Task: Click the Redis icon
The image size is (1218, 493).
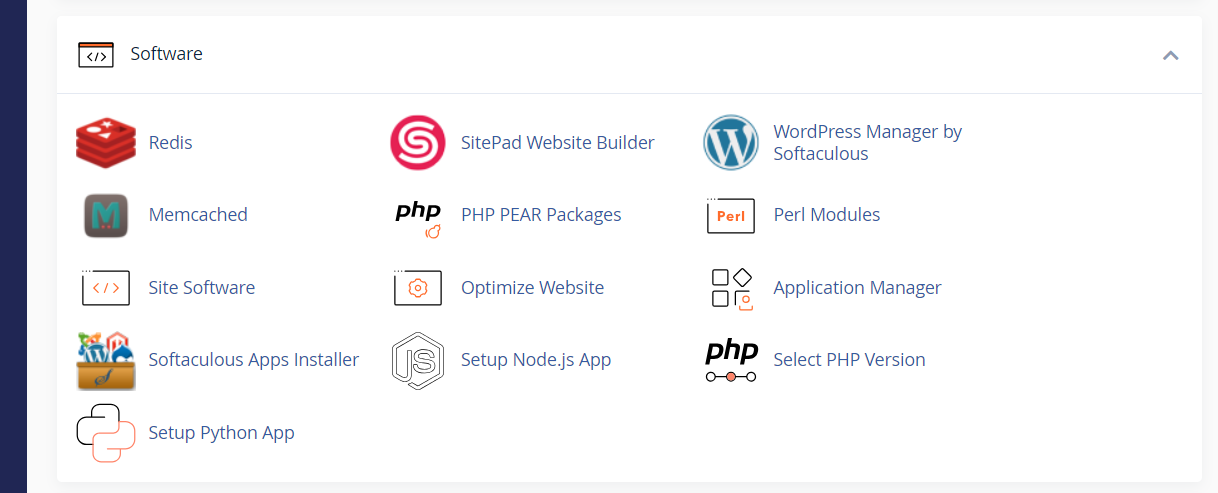Action: pyautogui.click(x=105, y=143)
